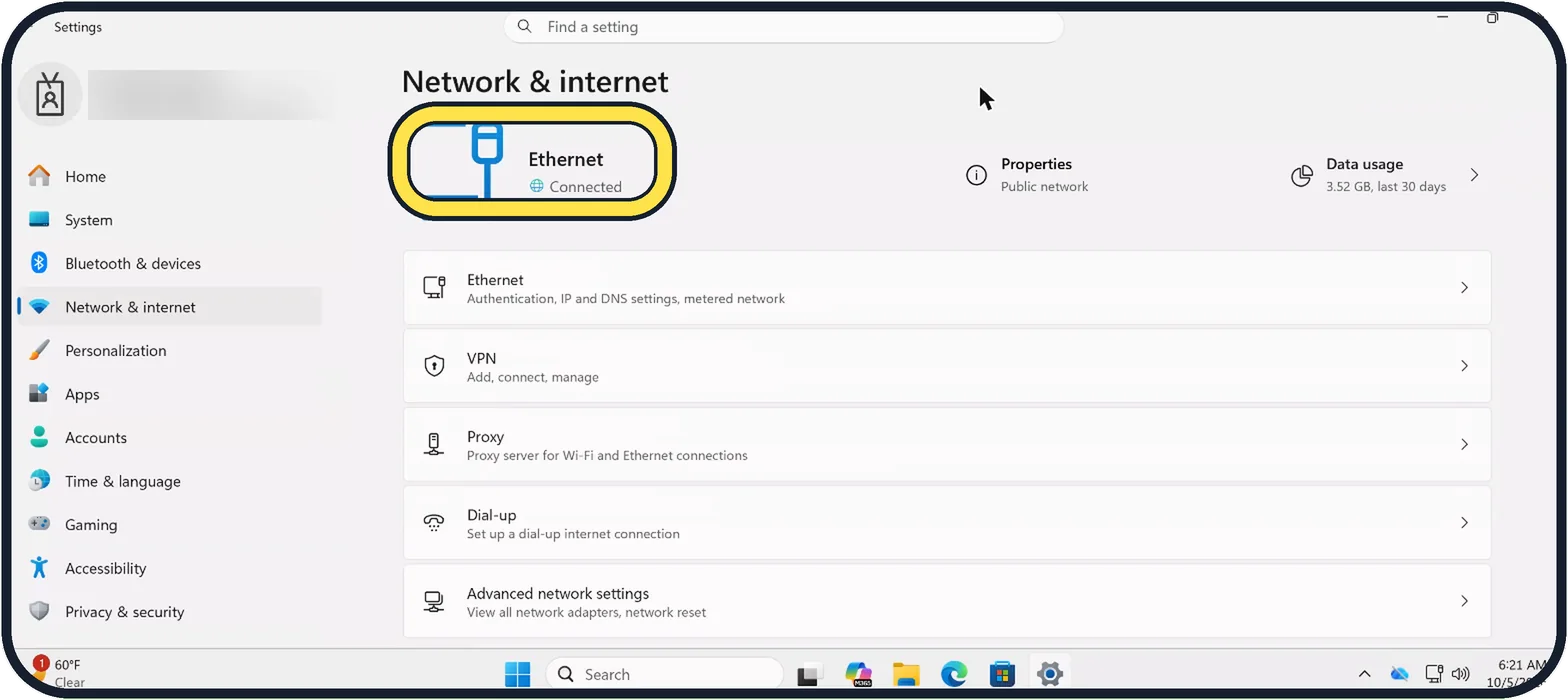Click the Personalization paintbrush icon
Screen dimensions: 1568x700
(x=39, y=350)
